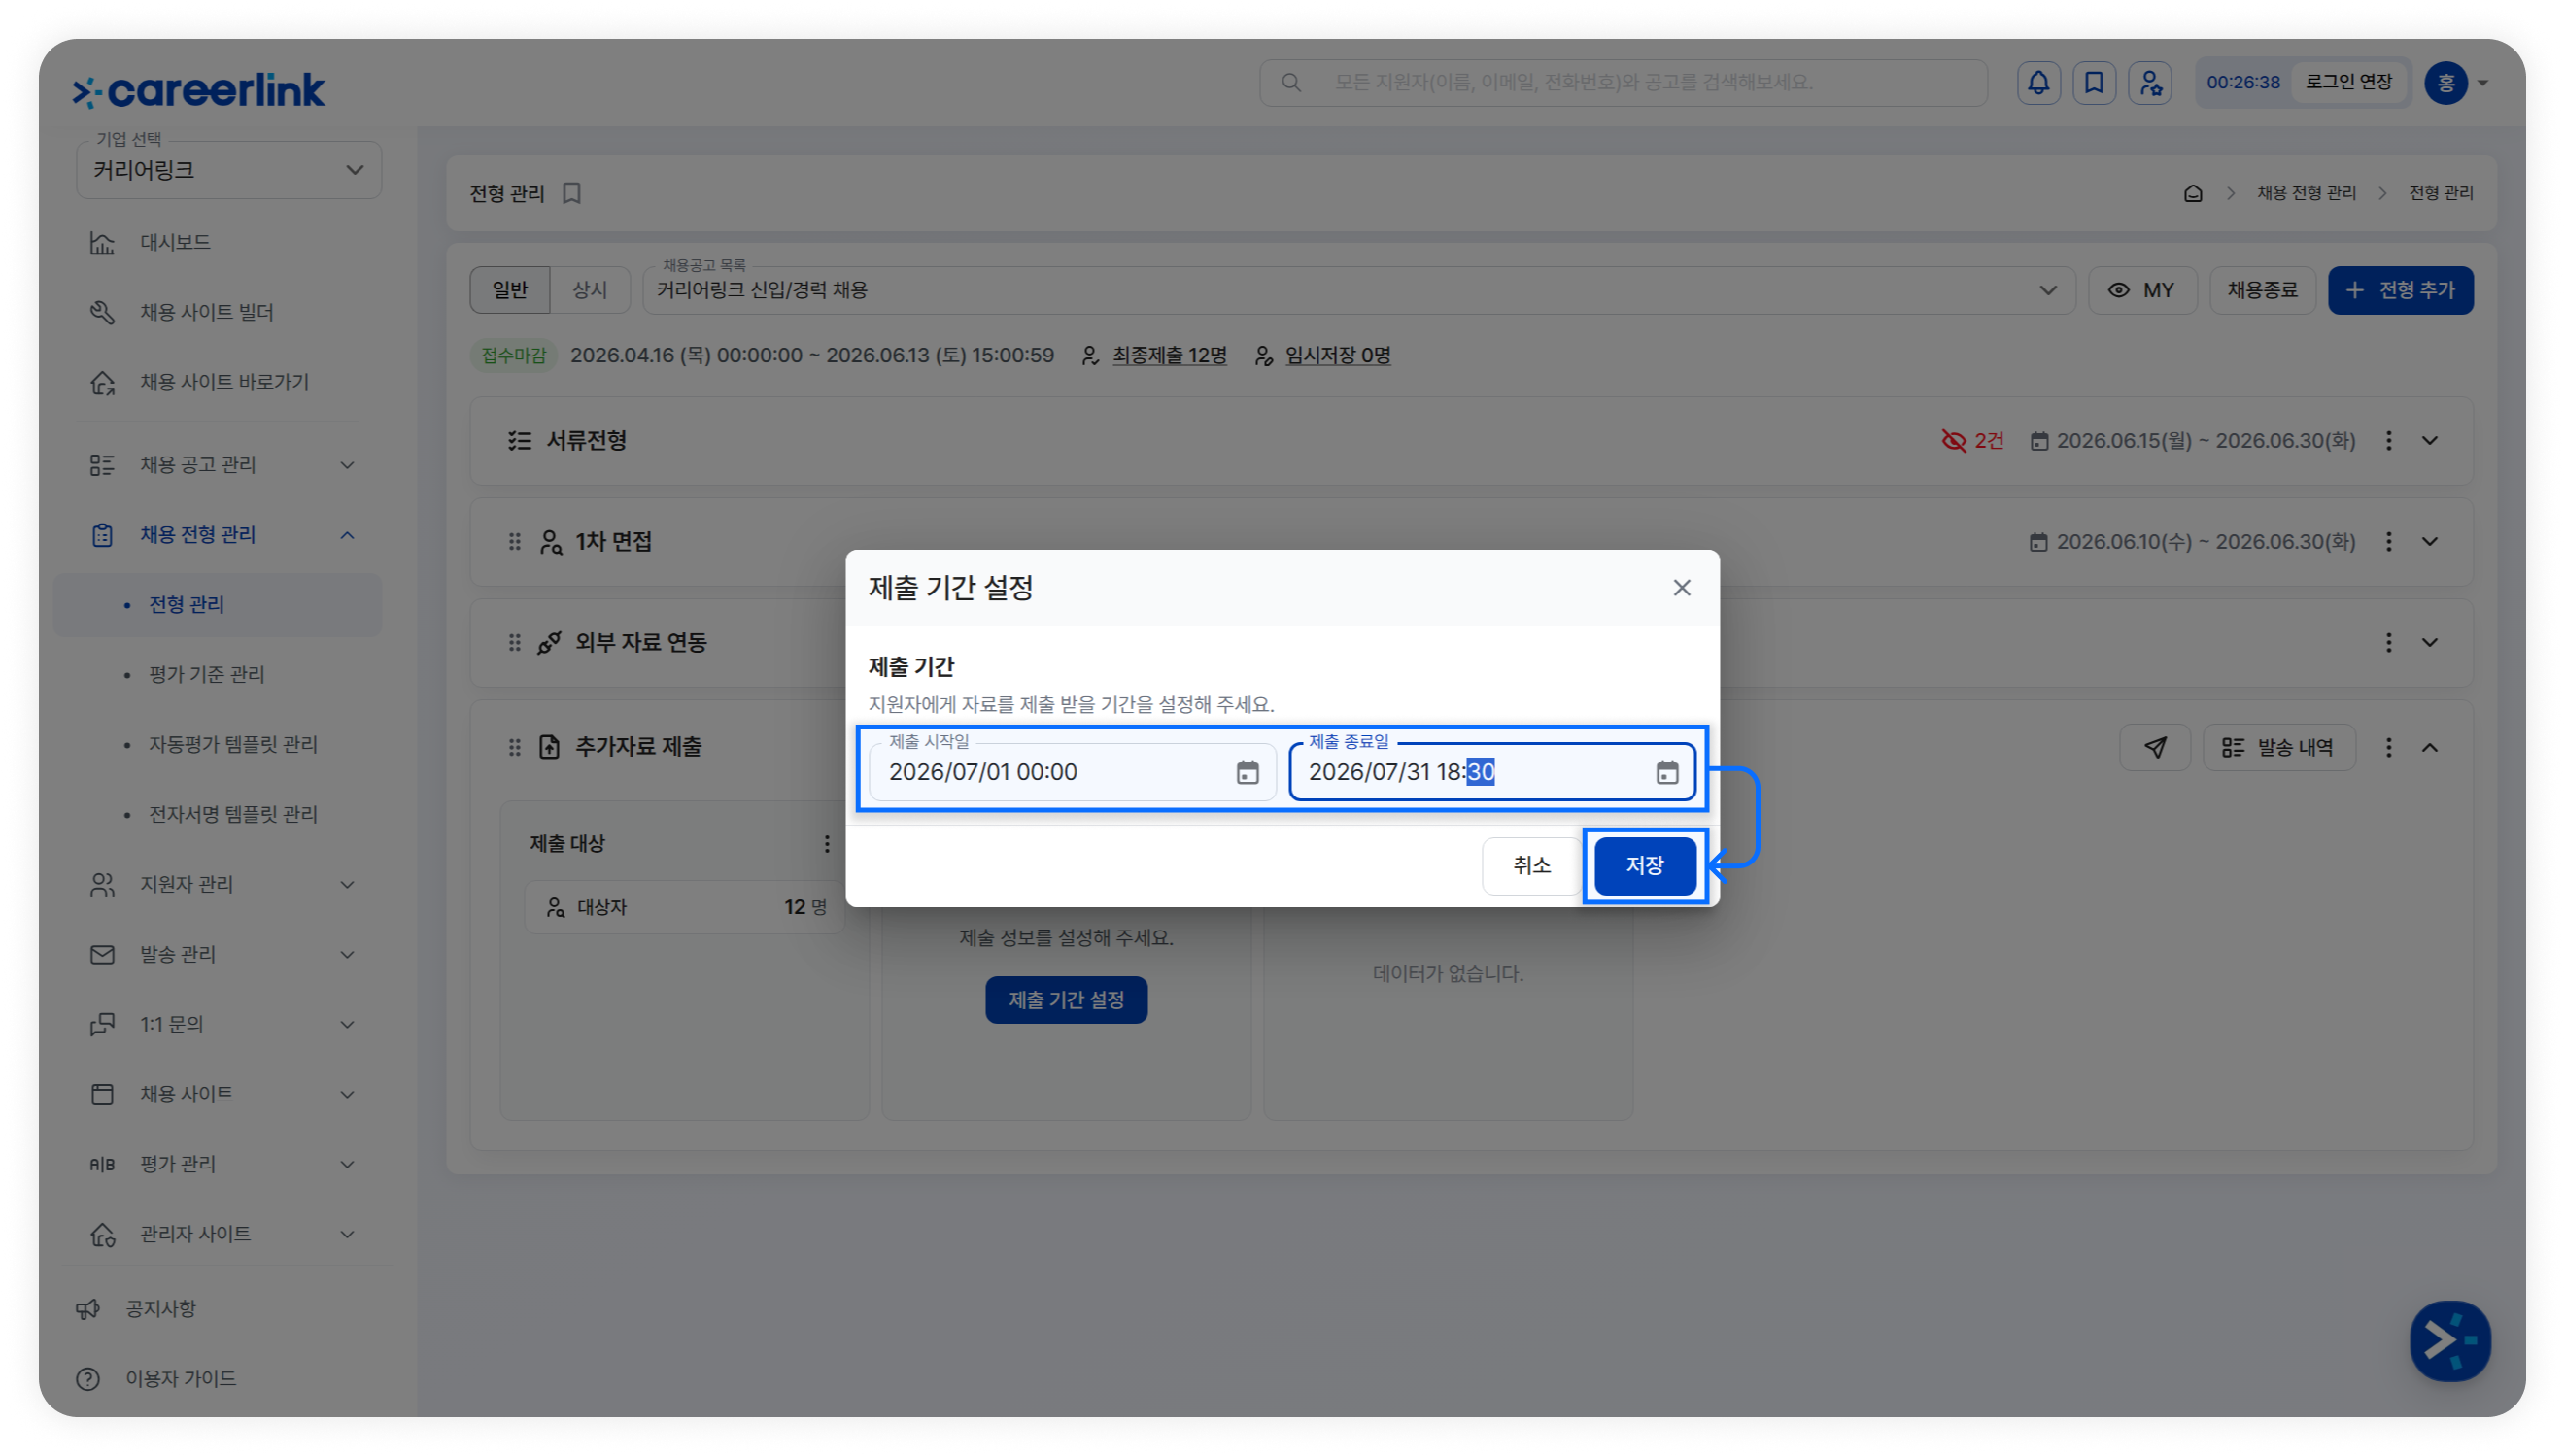Open more options for 외부 자료 연동
The height and width of the screenshot is (1456, 2565).
[2388, 643]
